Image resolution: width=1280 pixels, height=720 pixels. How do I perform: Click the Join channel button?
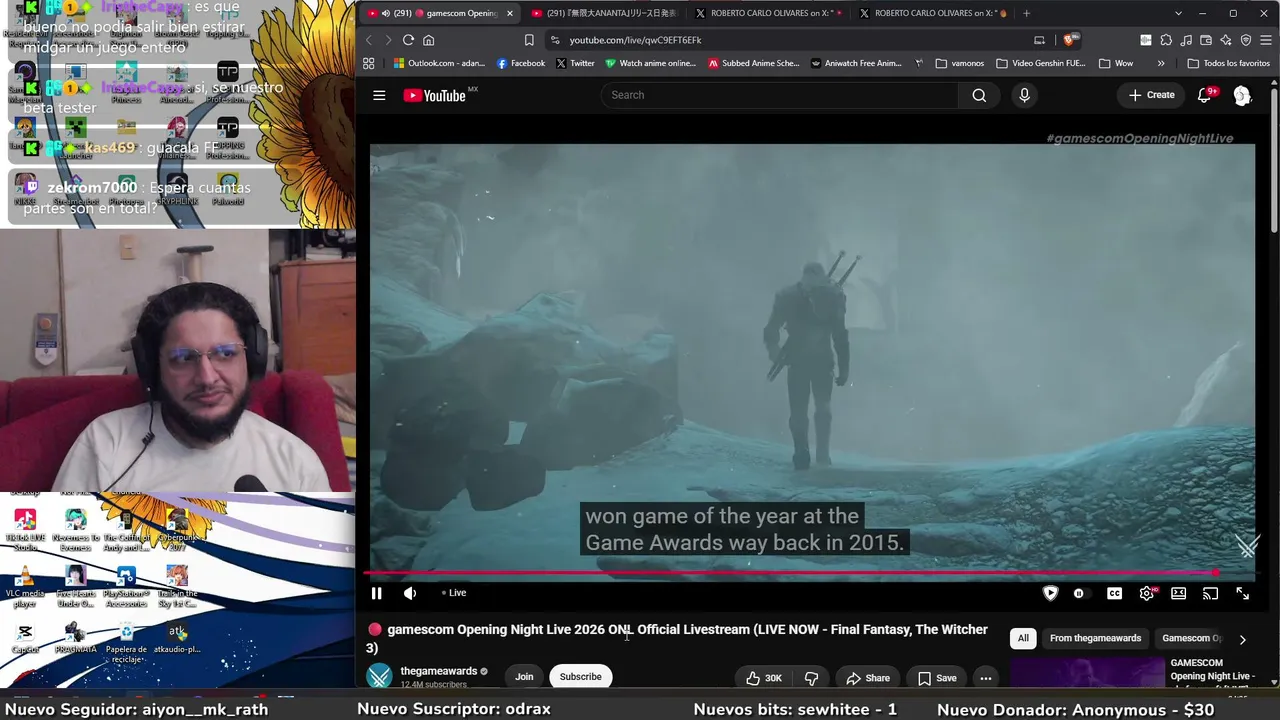coord(524,677)
